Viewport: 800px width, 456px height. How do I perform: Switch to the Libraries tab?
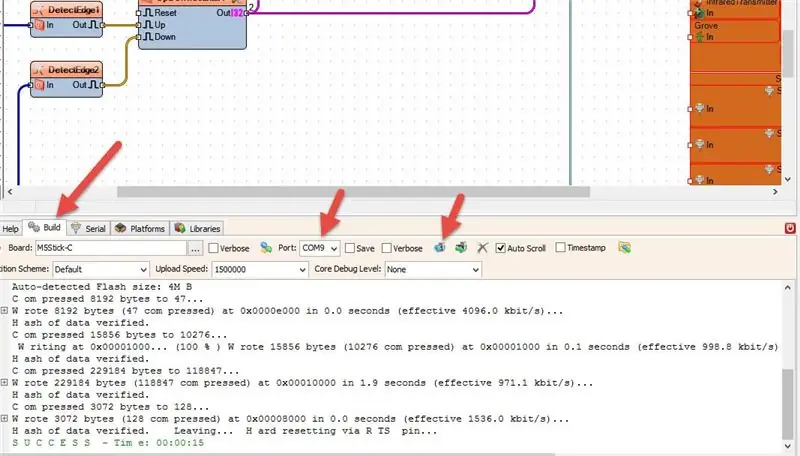click(x=197, y=229)
